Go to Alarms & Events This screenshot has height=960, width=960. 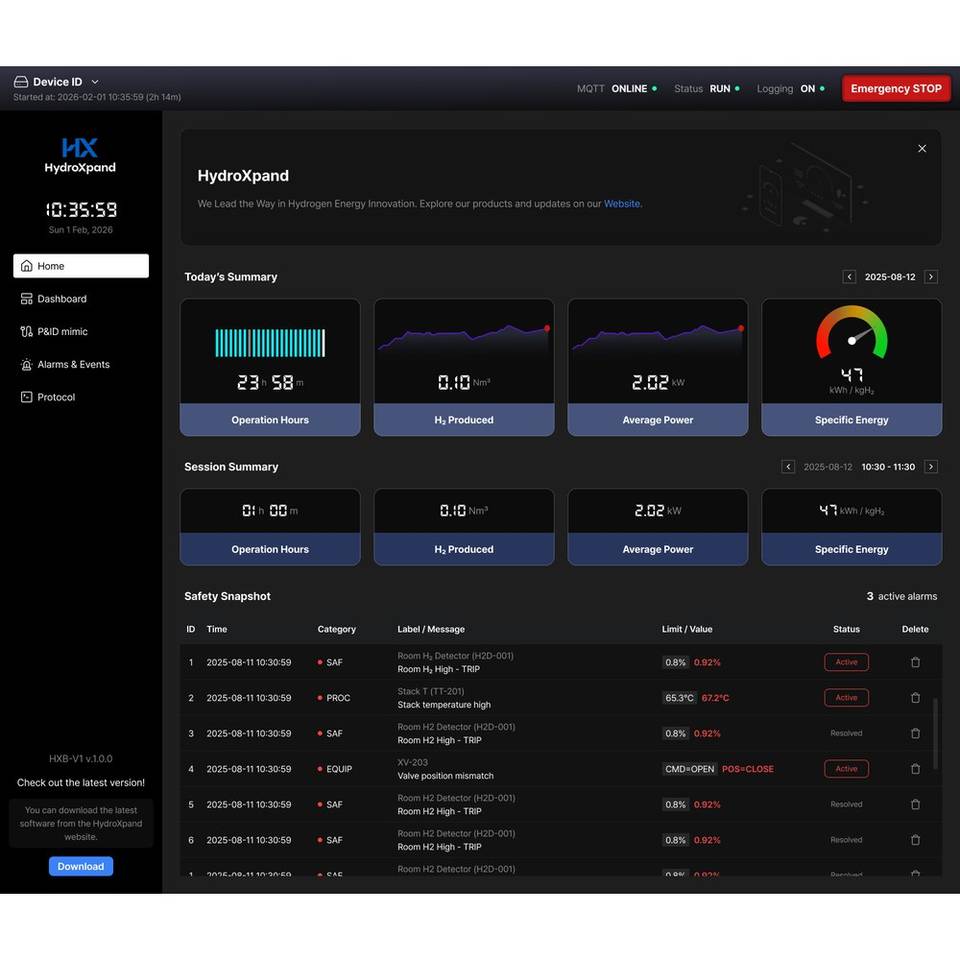coord(81,364)
